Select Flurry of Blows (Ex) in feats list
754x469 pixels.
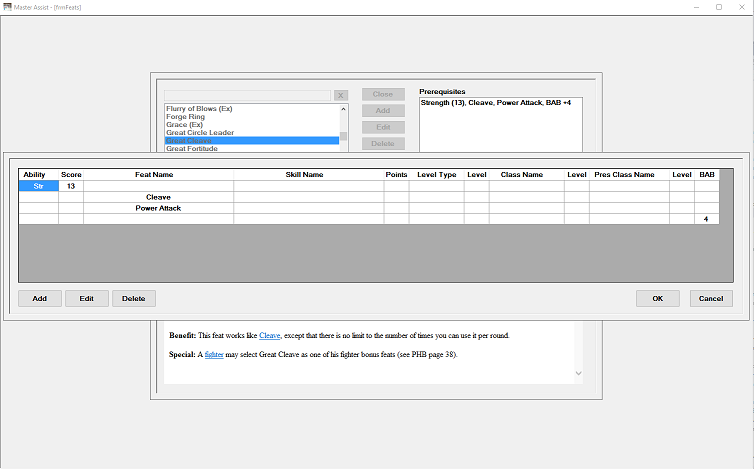coord(251,109)
